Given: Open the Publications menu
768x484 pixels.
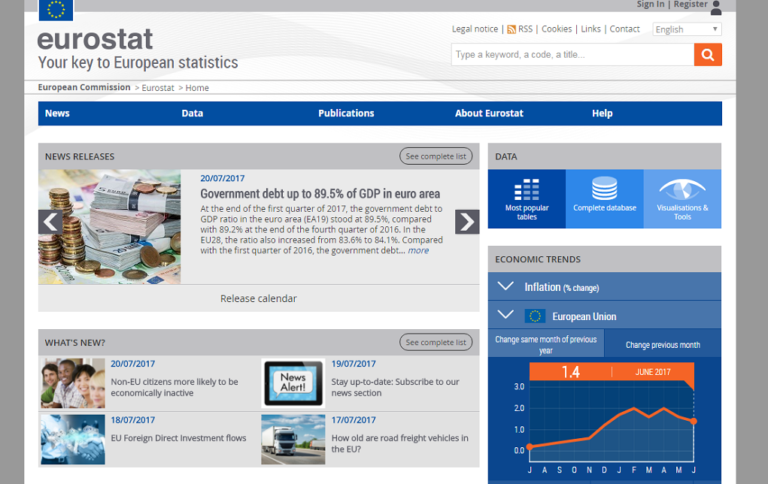Looking at the screenshot, I should click(346, 113).
